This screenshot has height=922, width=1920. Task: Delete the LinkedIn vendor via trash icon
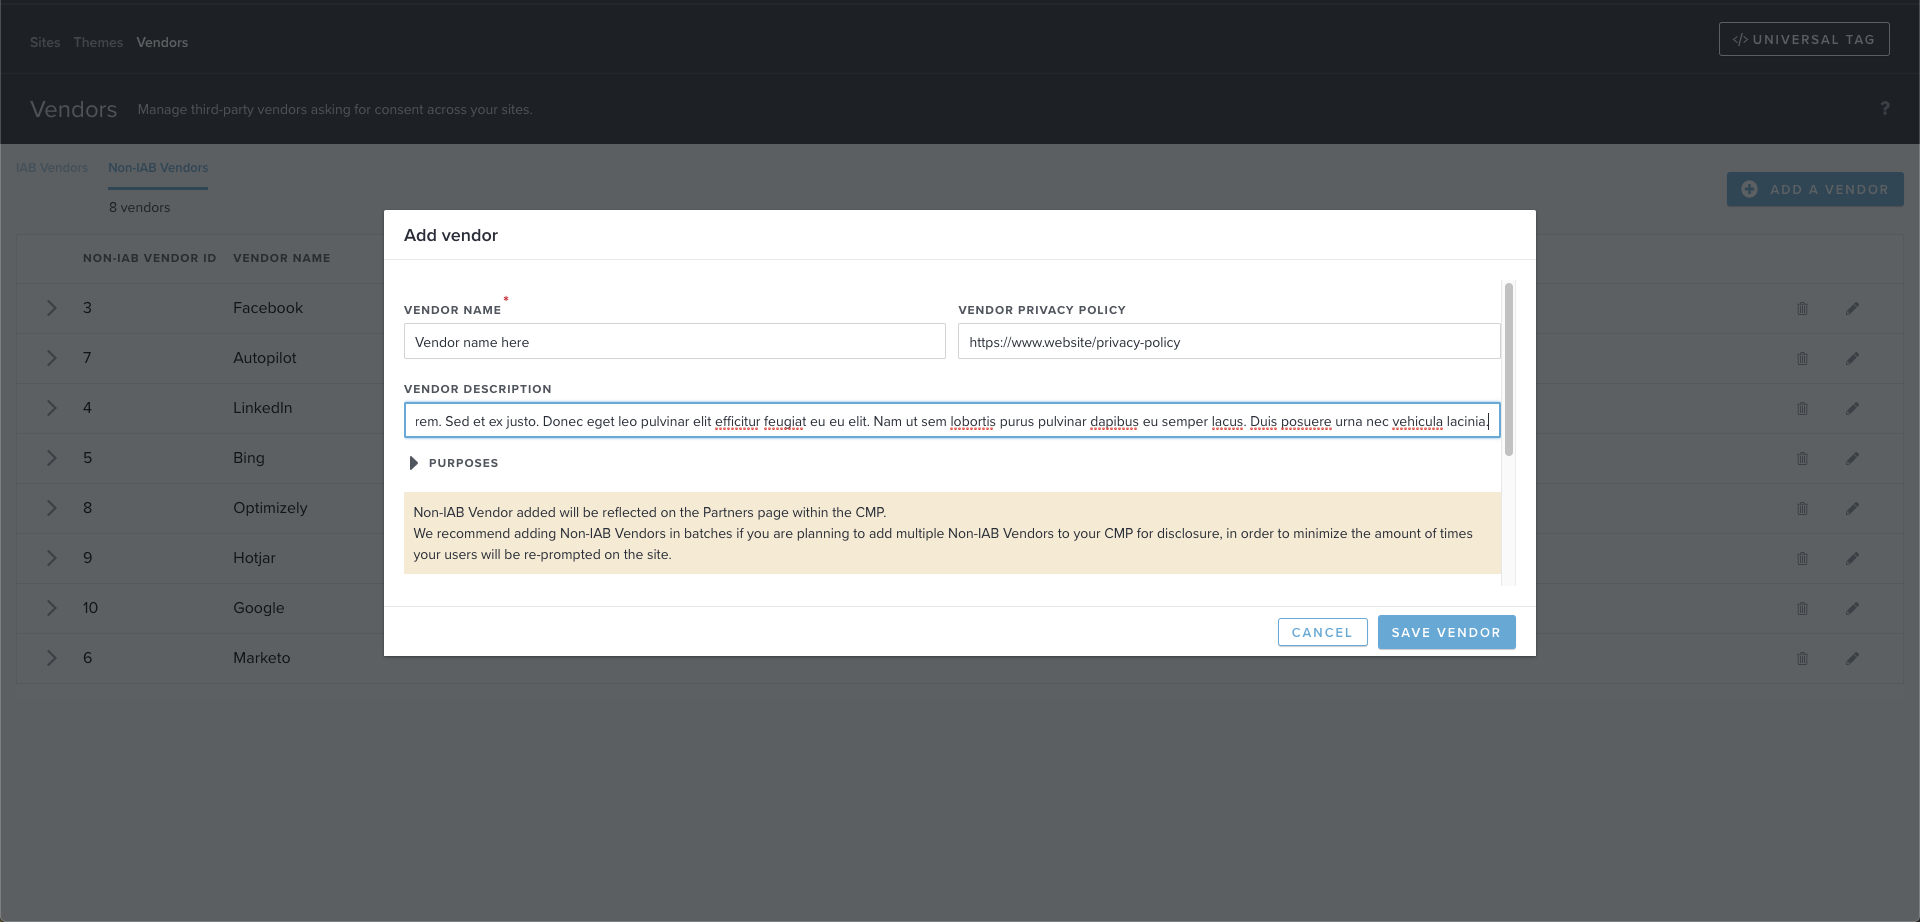coord(1802,409)
